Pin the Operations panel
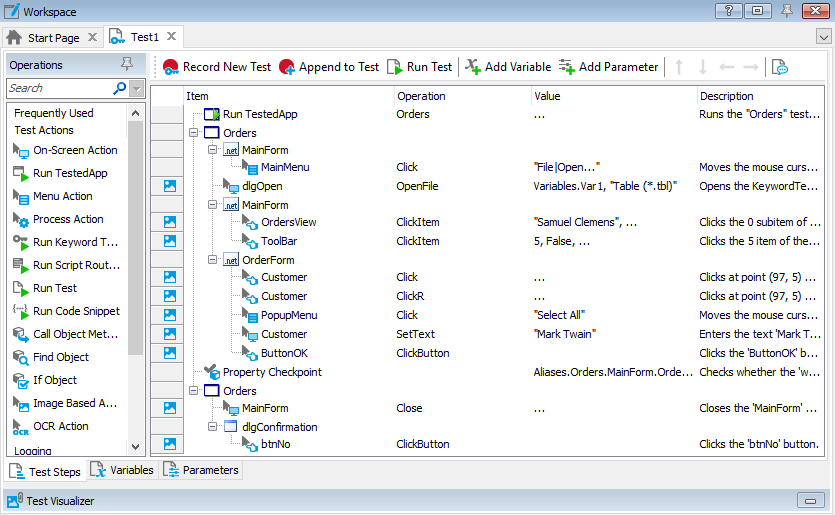This screenshot has height=515, width=835. [127, 64]
